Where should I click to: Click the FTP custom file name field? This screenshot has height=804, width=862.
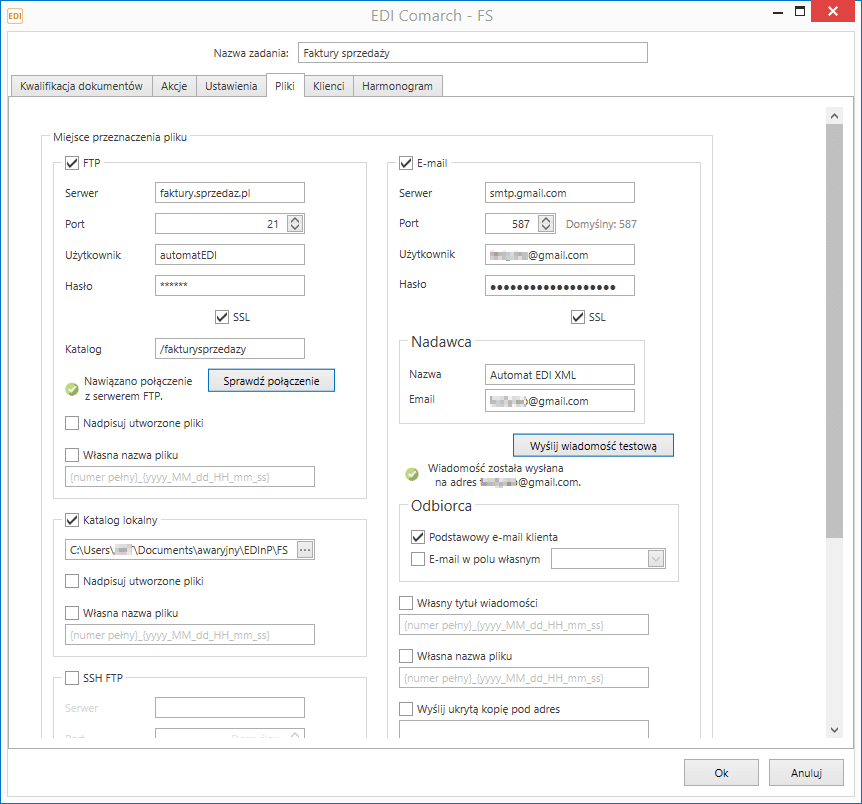[190, 477]
